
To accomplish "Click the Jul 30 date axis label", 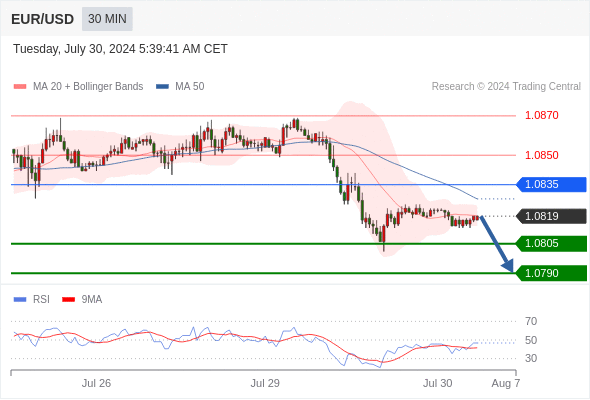I will pyautogui.click(x=438, y=383).
